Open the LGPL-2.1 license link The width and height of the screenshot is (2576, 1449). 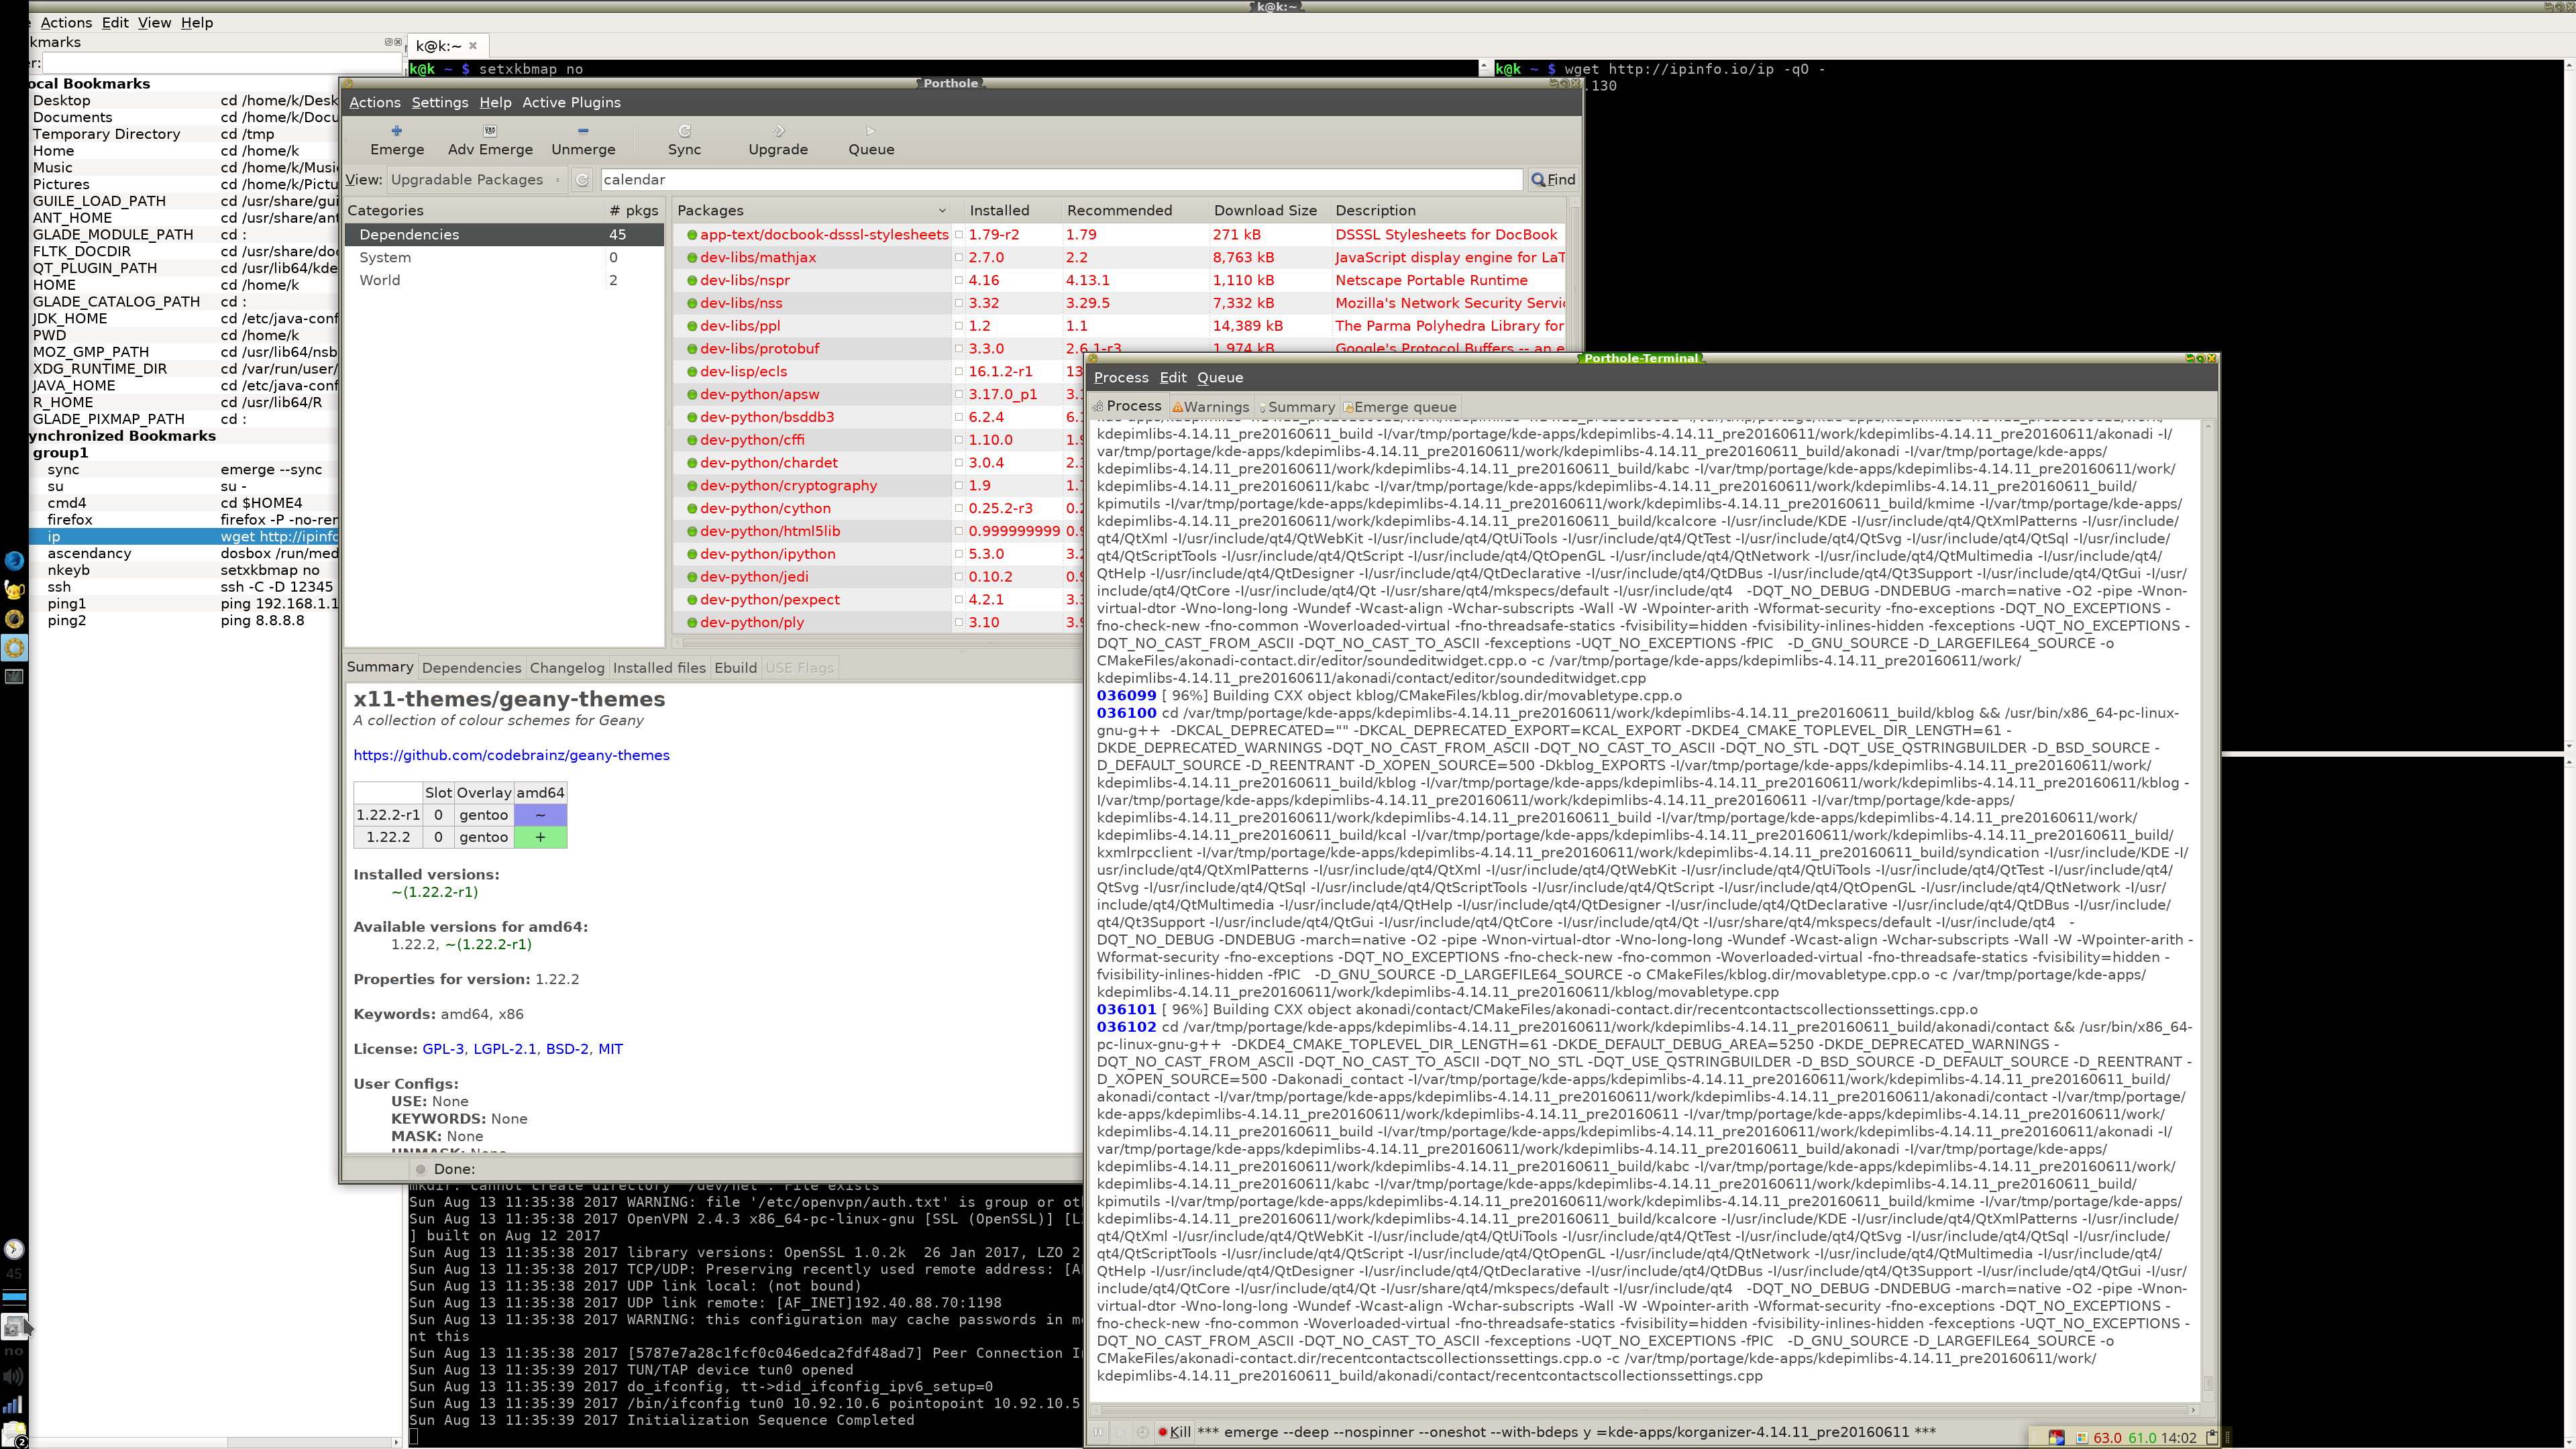coord(505,1049)
